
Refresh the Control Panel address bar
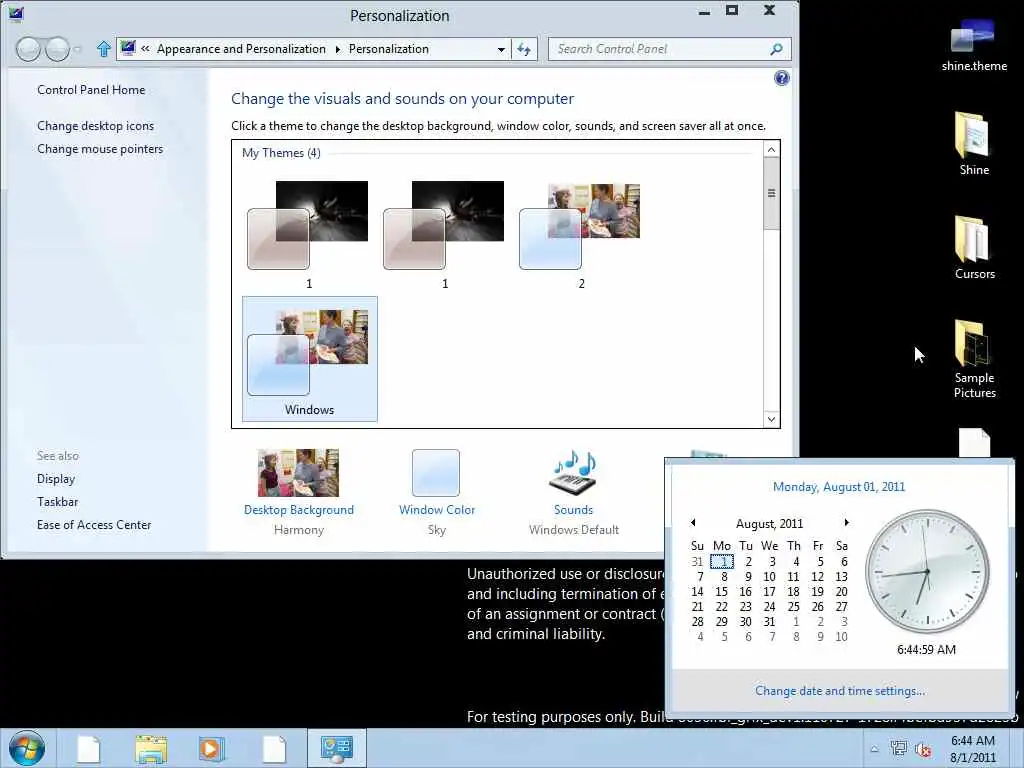pyautogui.click(x=524, y=49)
